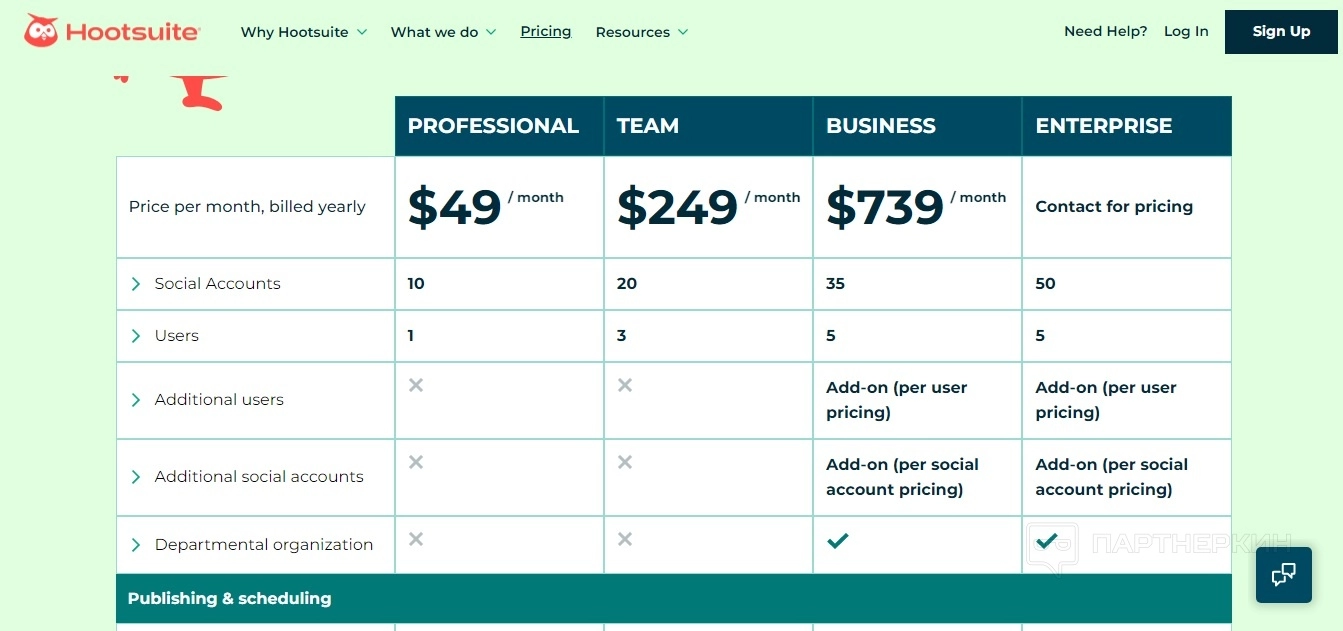Expand Additional social accounts row
Image resolution: width=1343 pixels, height=631 pixels.
click(x=136, y=477)
